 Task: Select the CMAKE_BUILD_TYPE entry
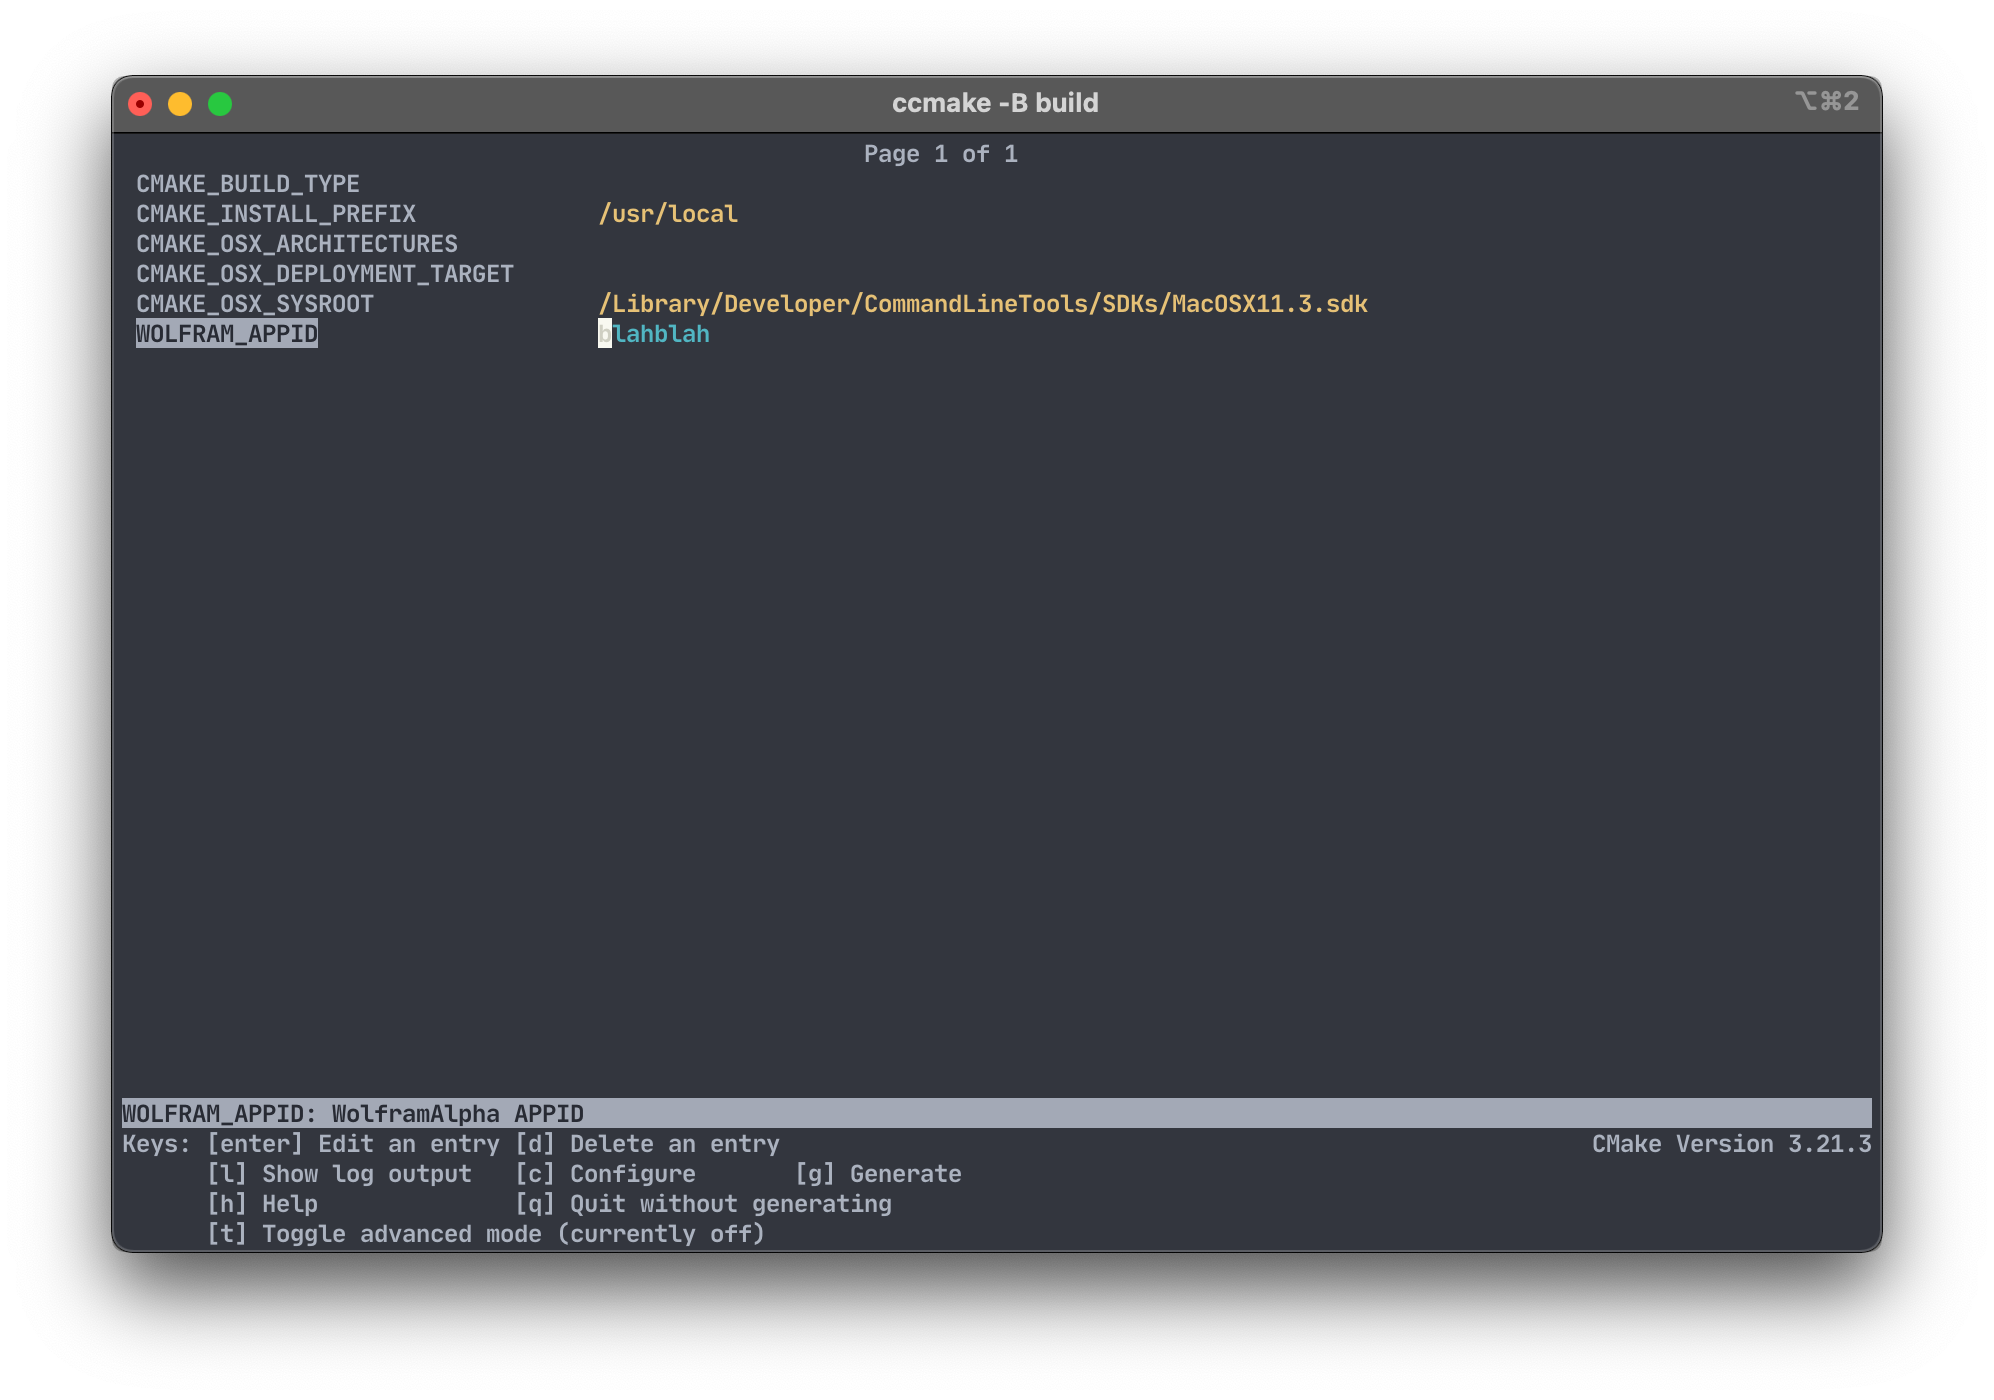(x=248, y=184)
